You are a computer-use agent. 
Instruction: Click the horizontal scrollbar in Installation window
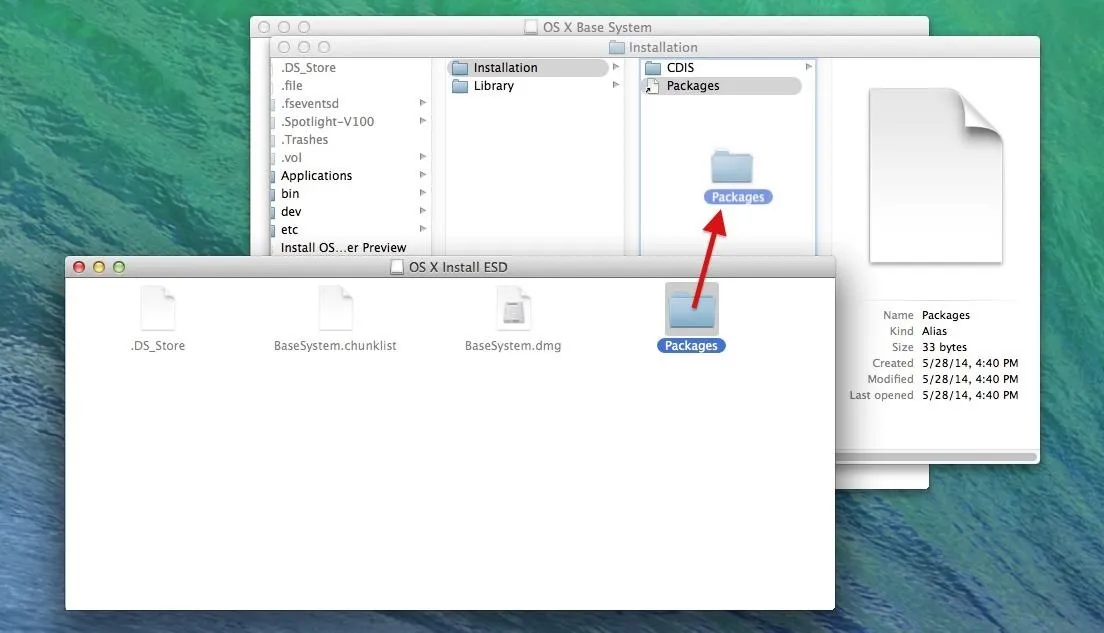click(936, 457)
